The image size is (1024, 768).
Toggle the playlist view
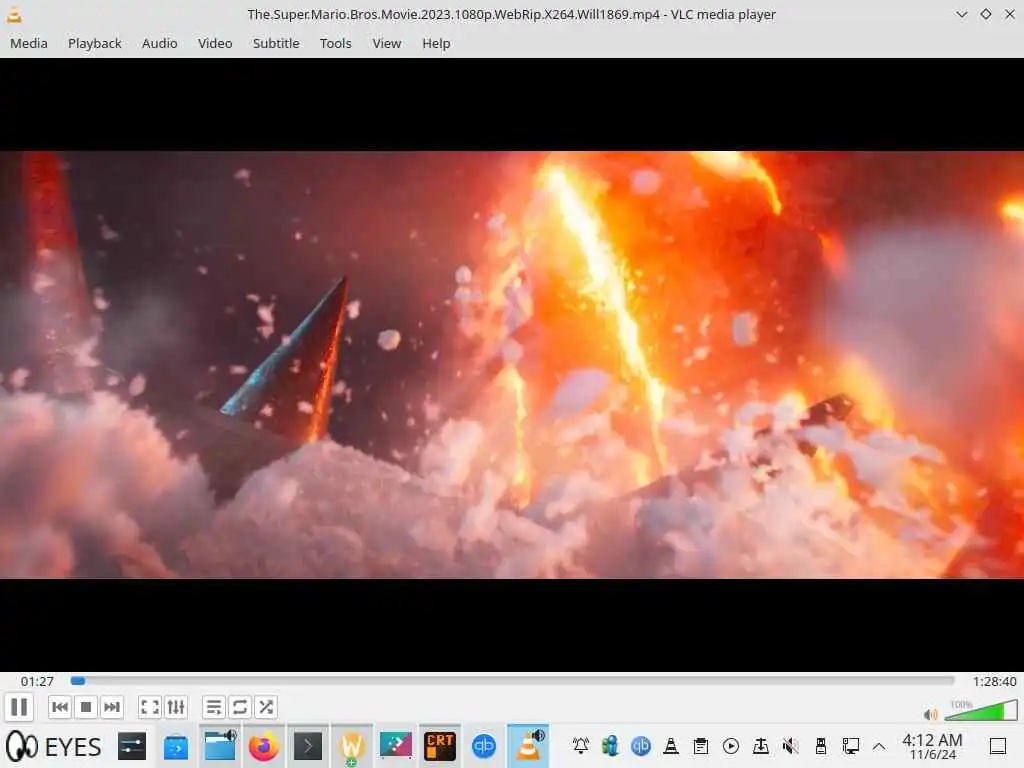click(x=214, y=707)
